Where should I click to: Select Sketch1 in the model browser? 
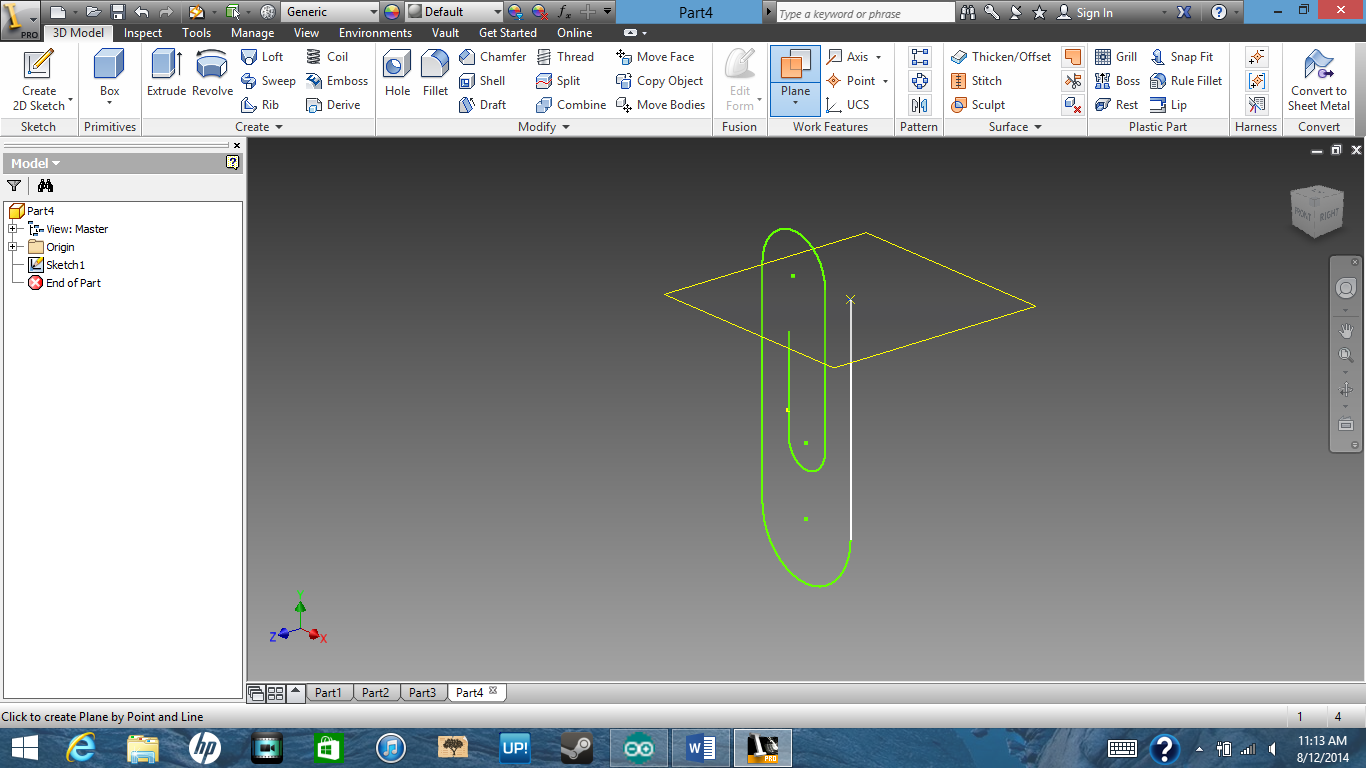[x=57, y=265]
